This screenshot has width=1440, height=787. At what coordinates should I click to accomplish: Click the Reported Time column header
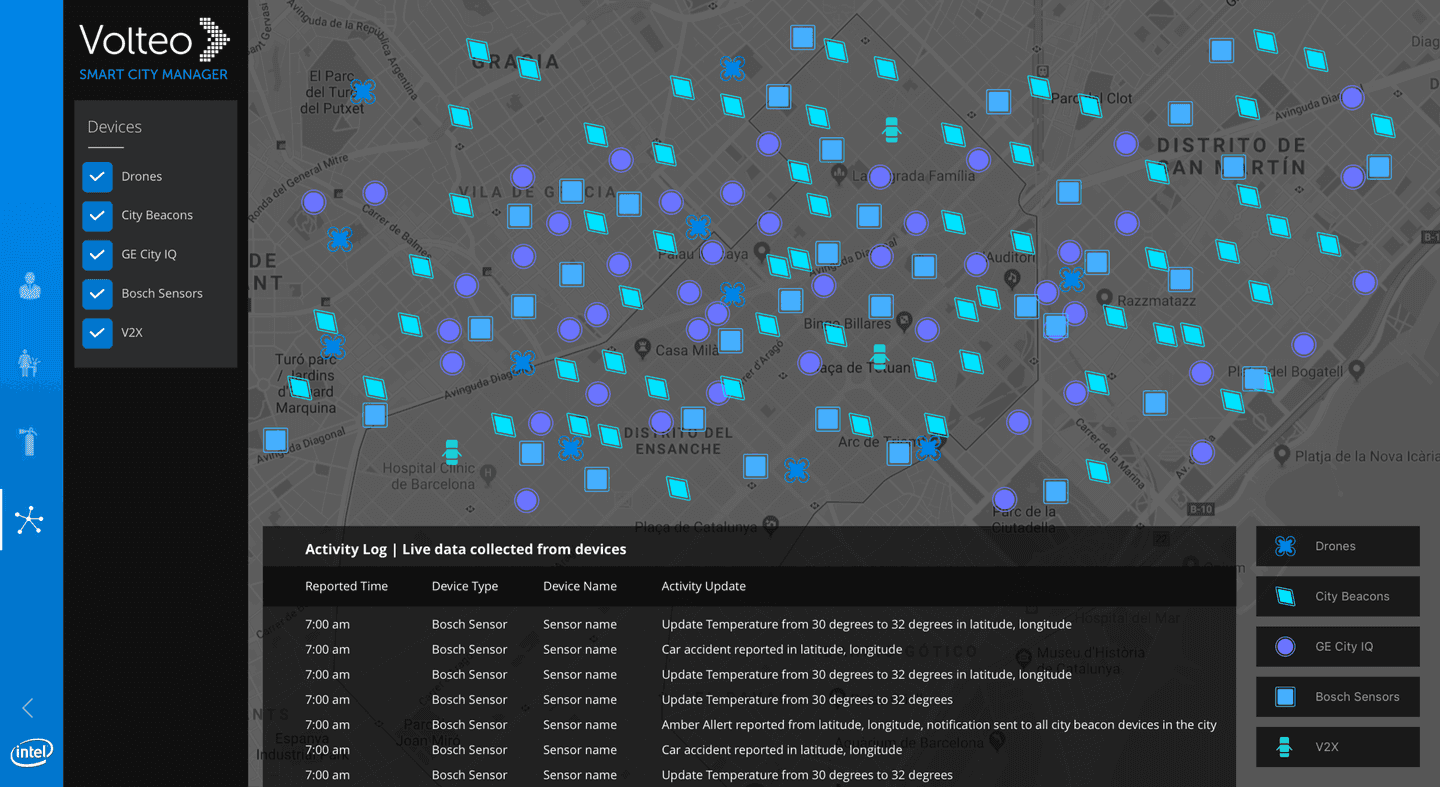[346, 586]
